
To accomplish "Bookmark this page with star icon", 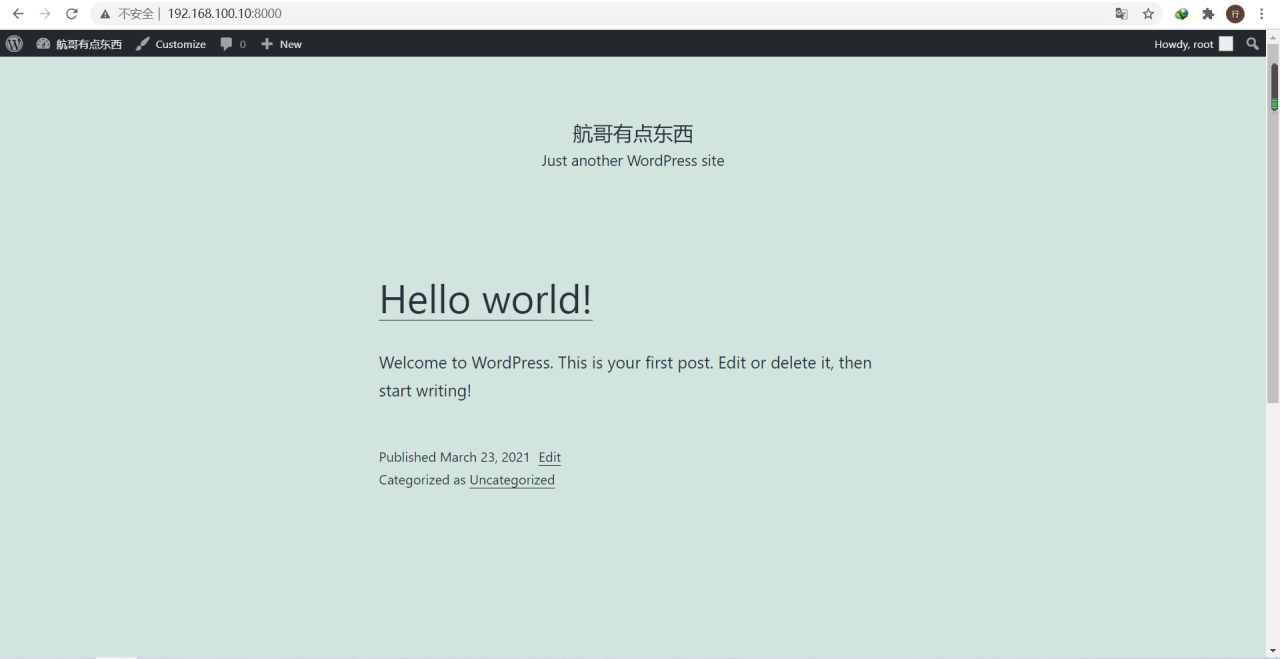I will click(x=1148, y=14).
